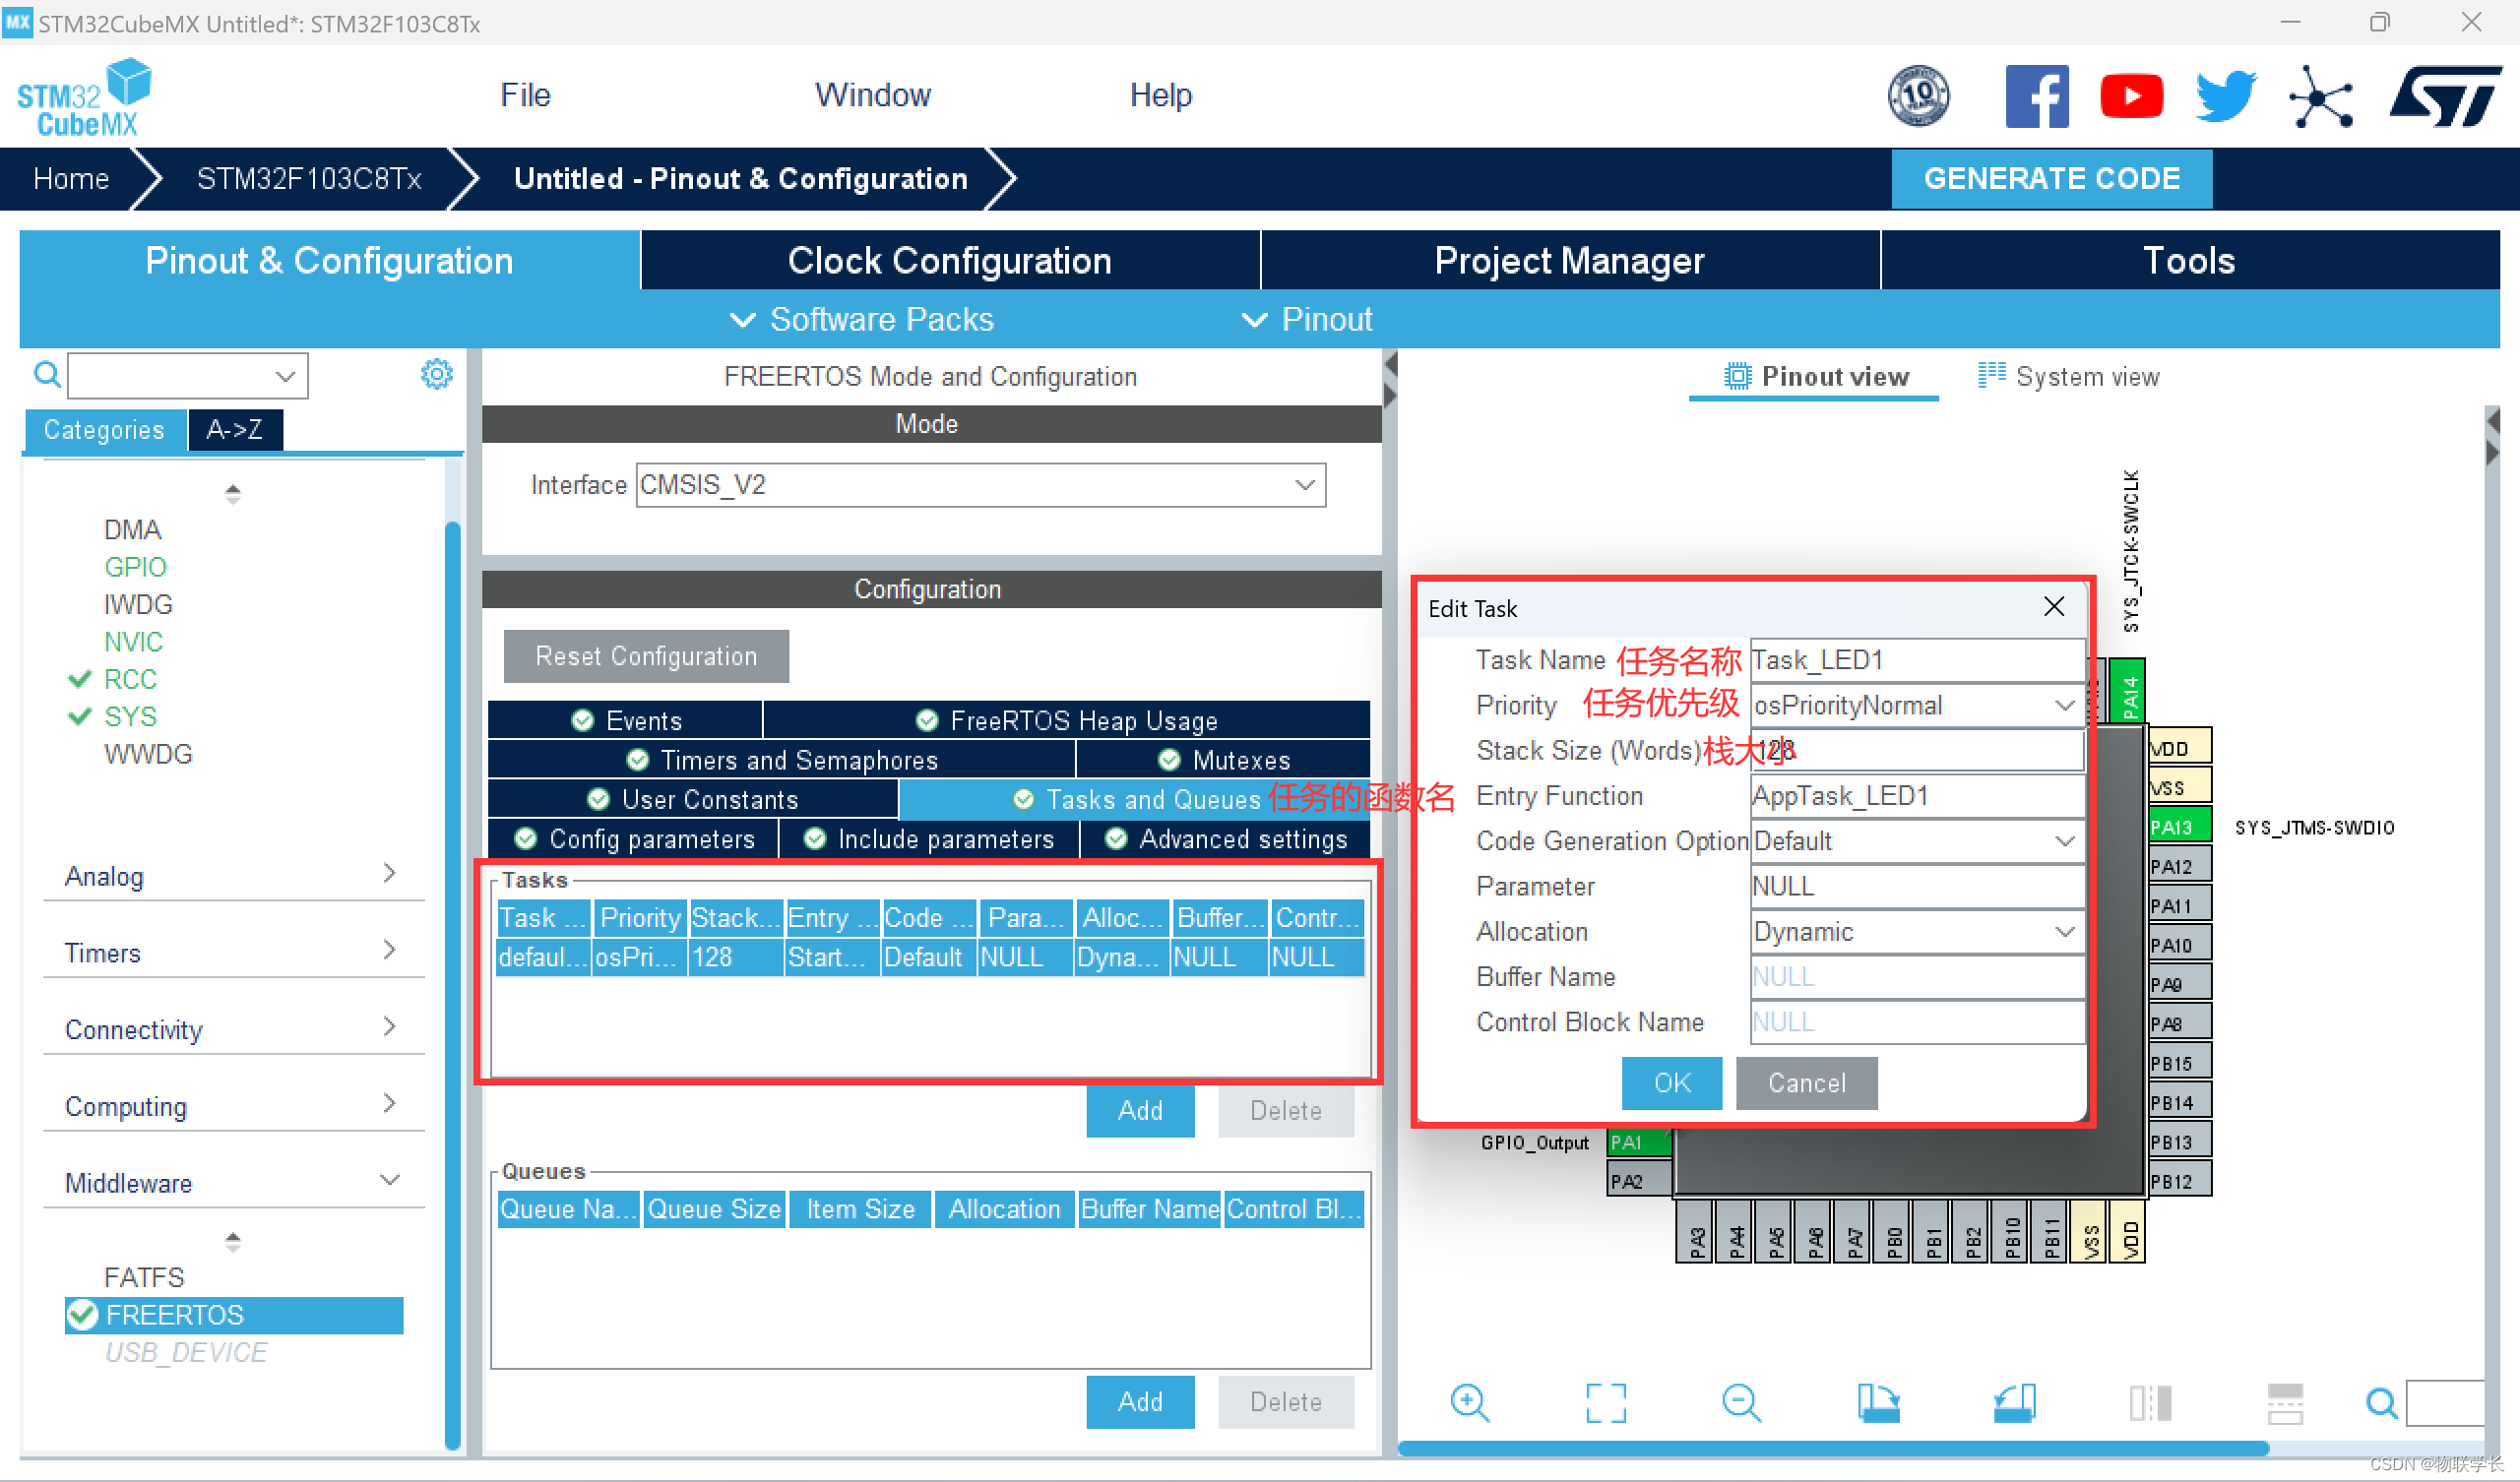This screenshot has width=2520, height=1482.
Task: Open the Priority osPriorityNormal dropdown
Action: tap(1916, 705)
